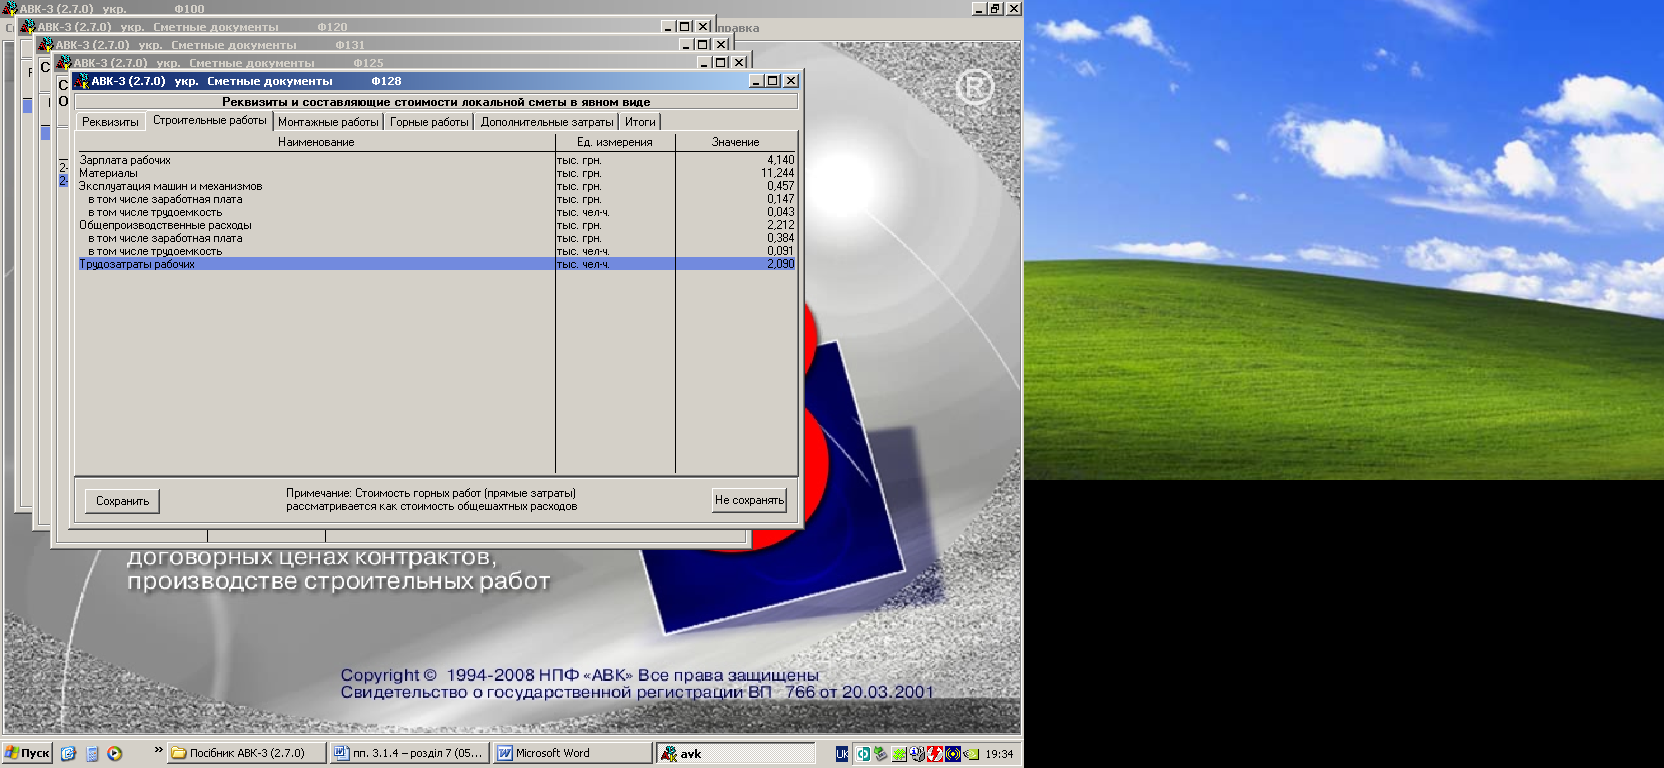Open the Итоги tab
This screenshot has width=1664, height=768.
(x=640, y=122)
